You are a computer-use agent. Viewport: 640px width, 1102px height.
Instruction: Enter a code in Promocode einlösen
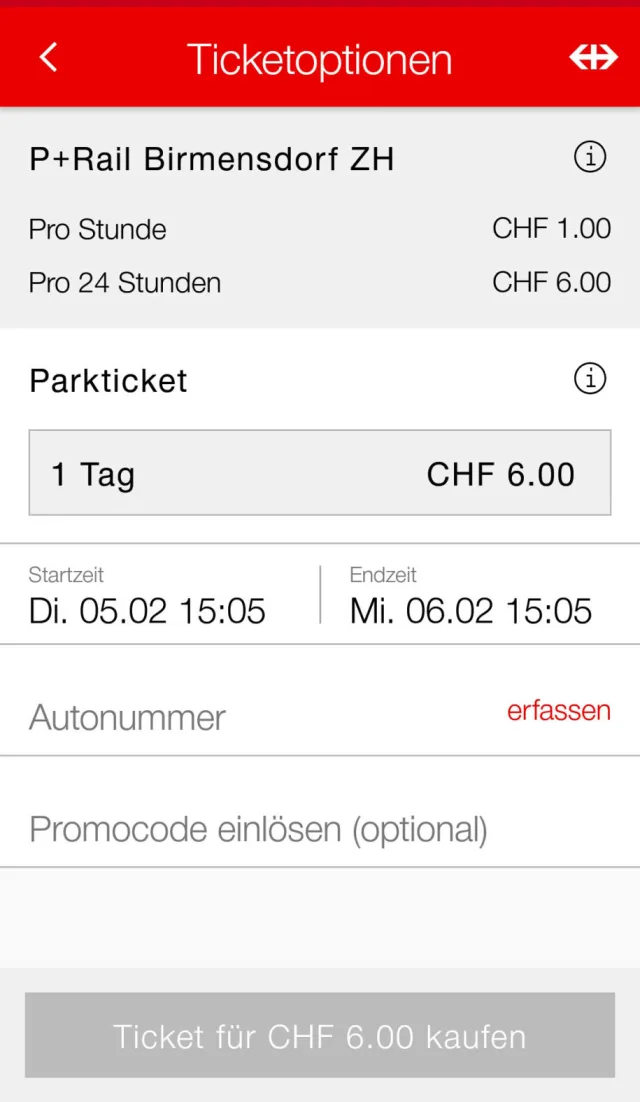(258, 829)
